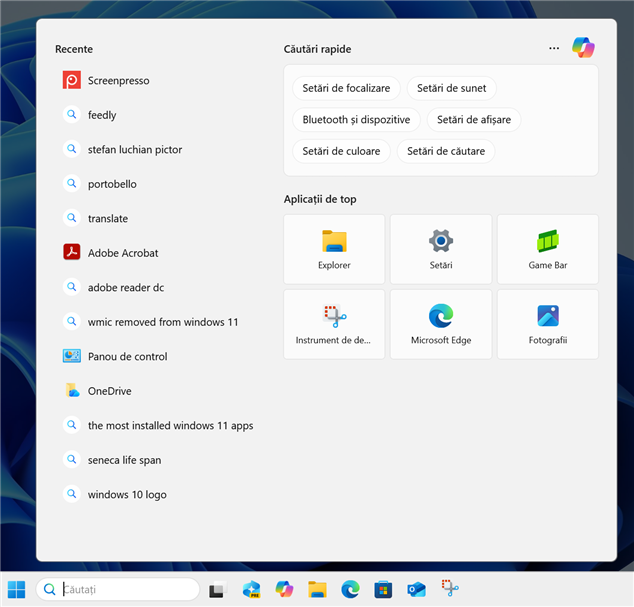
Task: Open Adobe Acrobat from recents
Action: point(122,253)
